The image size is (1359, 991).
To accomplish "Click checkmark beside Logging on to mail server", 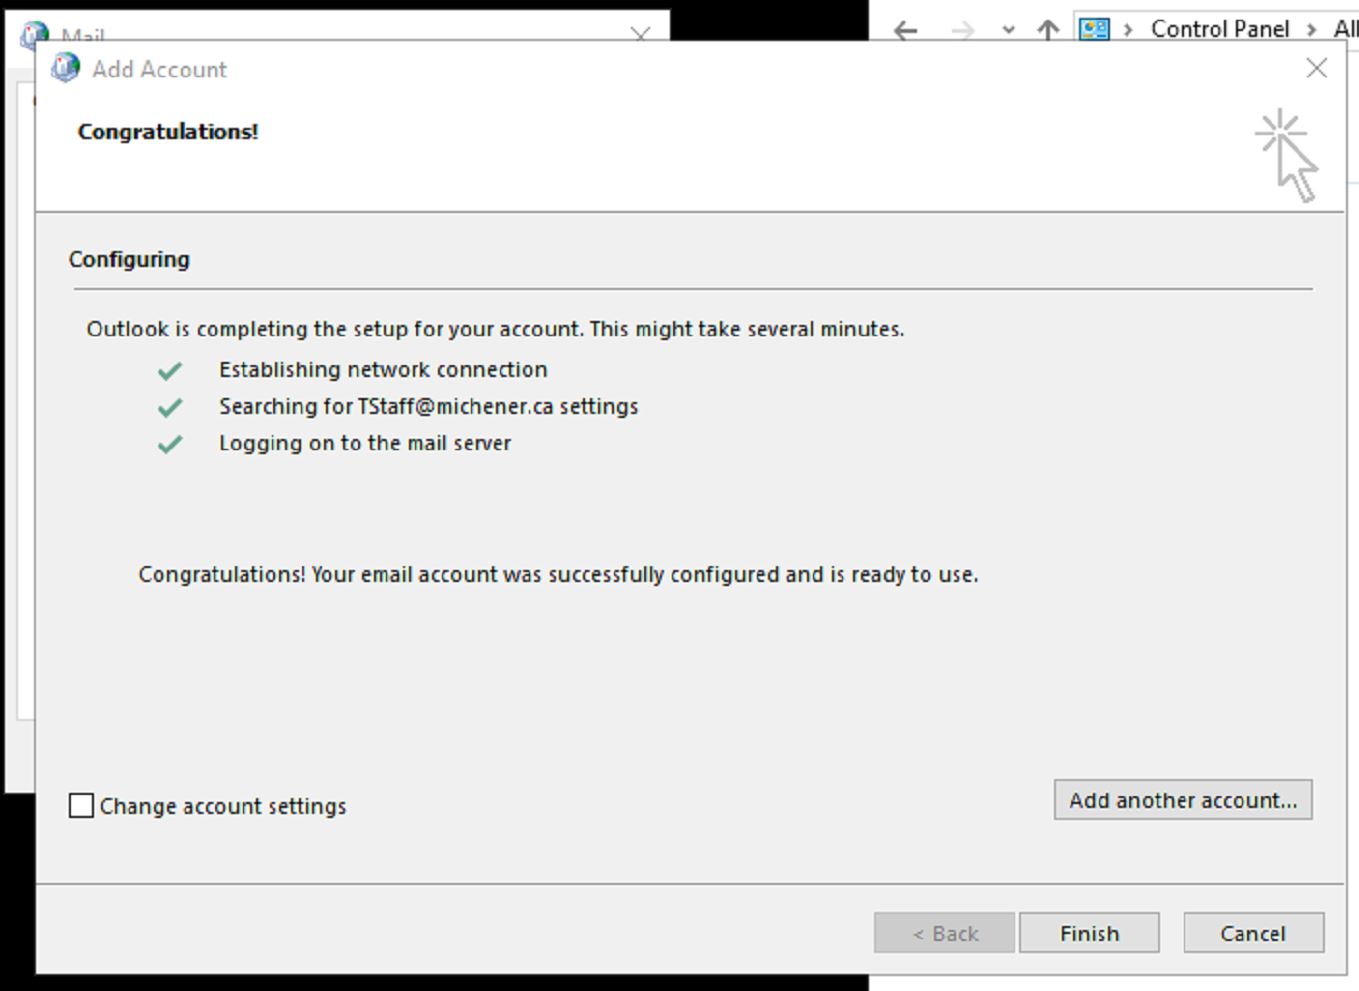I will [170, 444].
